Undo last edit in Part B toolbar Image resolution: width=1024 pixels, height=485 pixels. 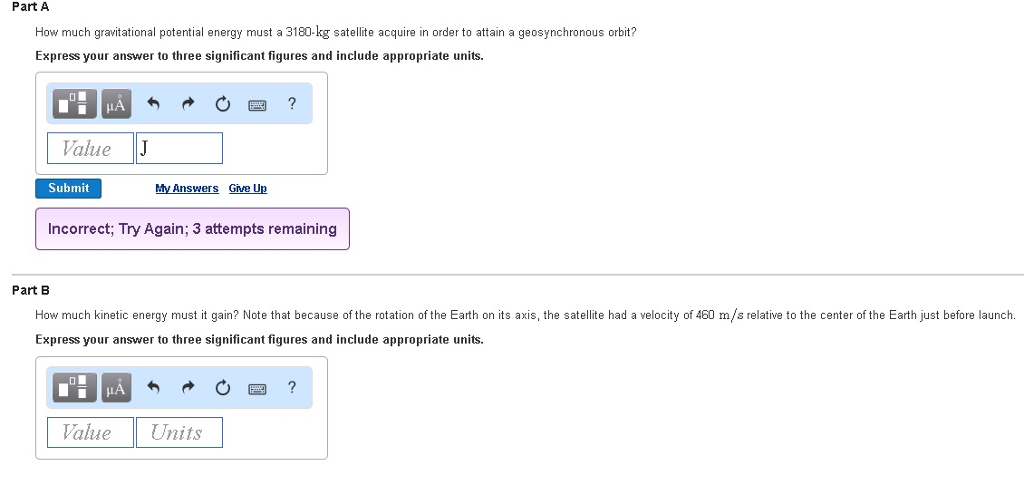click(153, 388)
